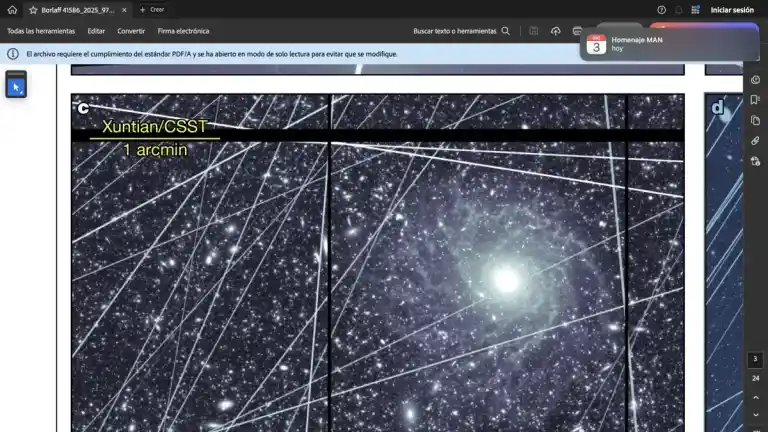Select the Editar menu item
The image size is (768, 432).
[96, 31]
